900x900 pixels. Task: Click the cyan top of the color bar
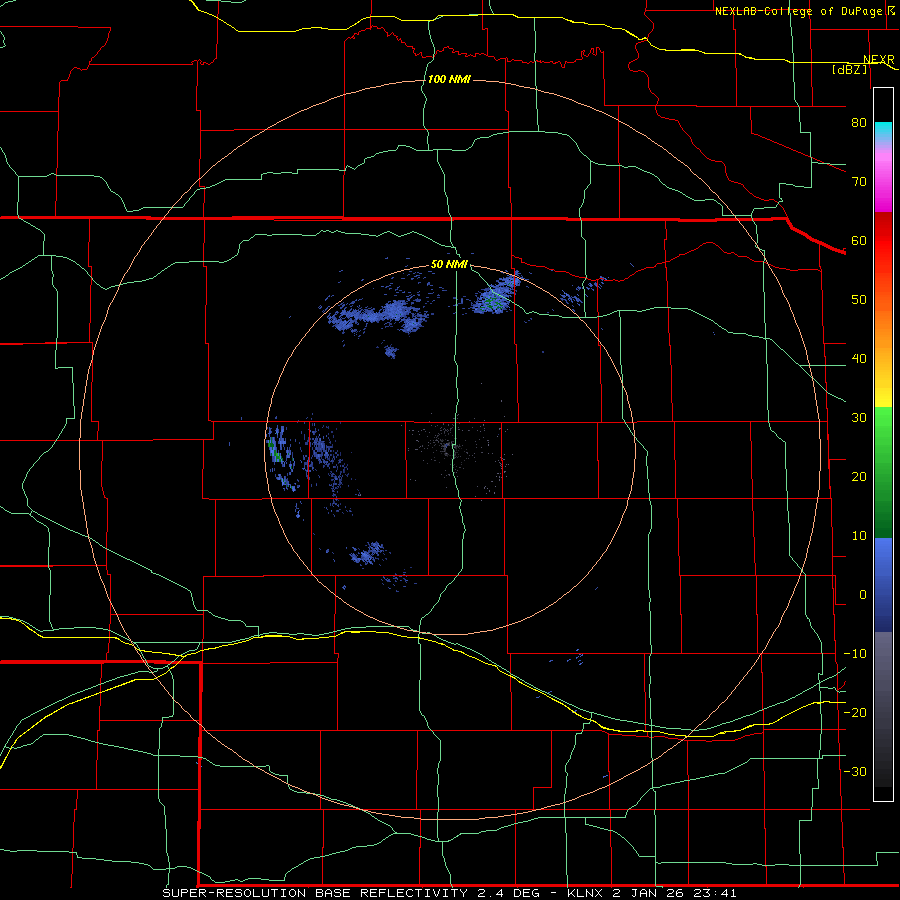pos(883,131)
